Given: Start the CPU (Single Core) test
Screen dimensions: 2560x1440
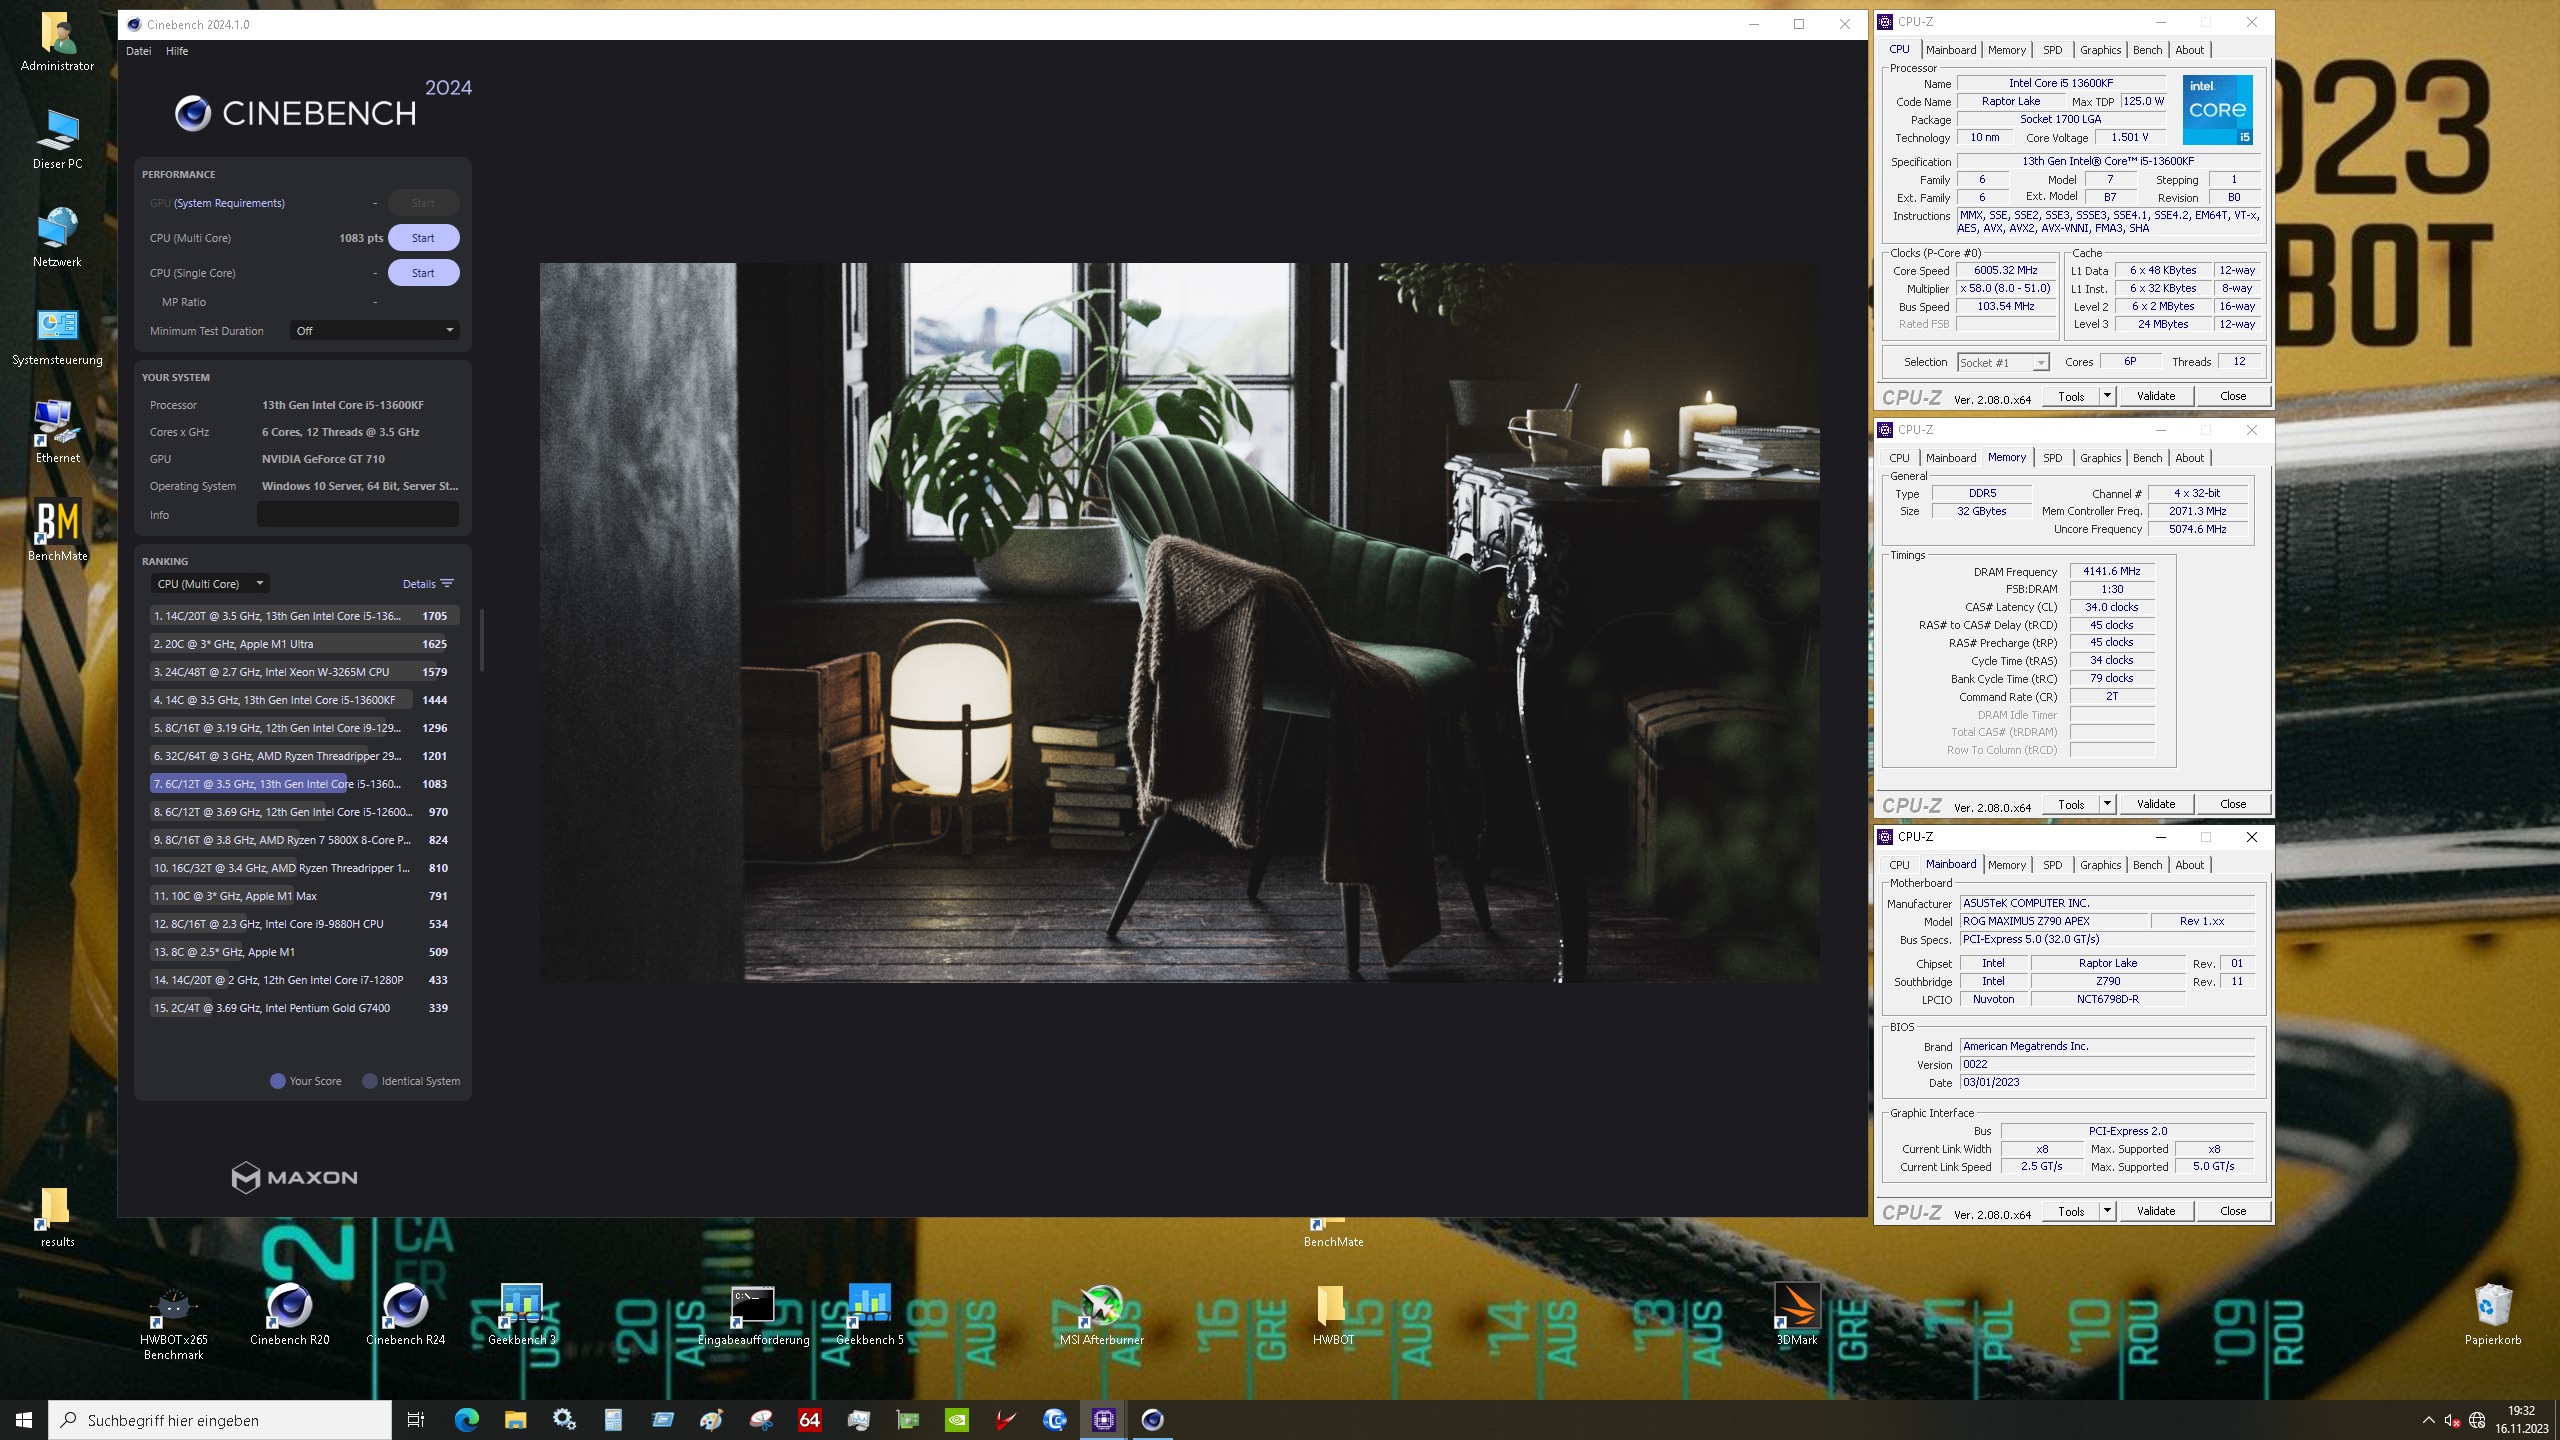Looking at the screenshot, I should point(423,273).
